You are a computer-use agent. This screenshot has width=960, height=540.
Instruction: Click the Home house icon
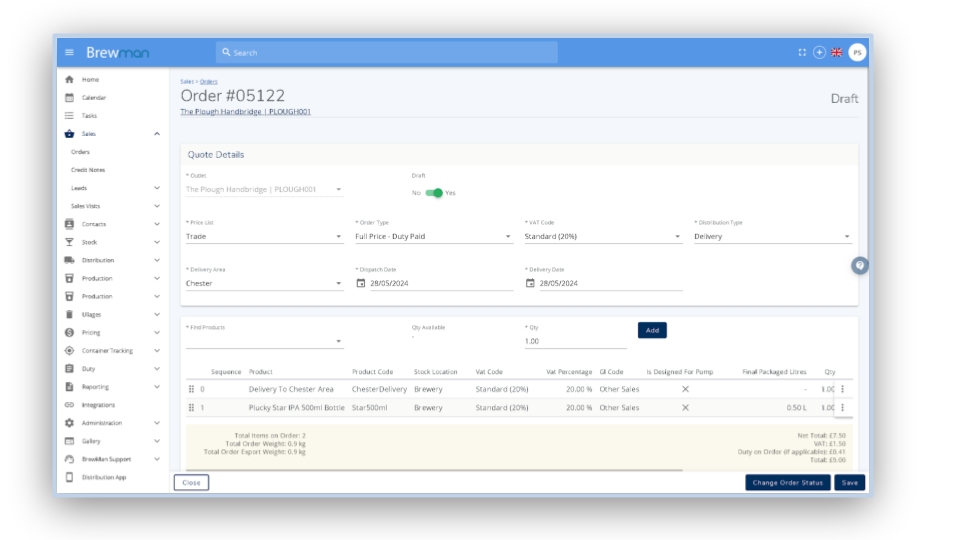click(x=69, y=80)
